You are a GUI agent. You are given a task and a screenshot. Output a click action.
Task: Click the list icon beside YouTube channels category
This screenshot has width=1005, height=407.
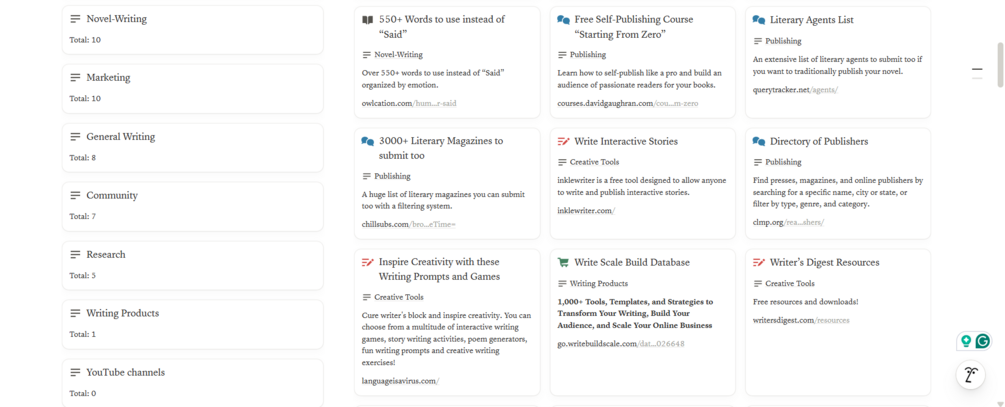(75, 372)
